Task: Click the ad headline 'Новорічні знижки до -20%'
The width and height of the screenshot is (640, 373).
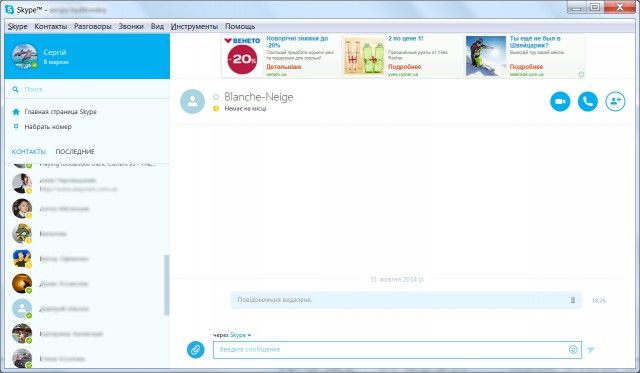Action: tap(297, 42)
